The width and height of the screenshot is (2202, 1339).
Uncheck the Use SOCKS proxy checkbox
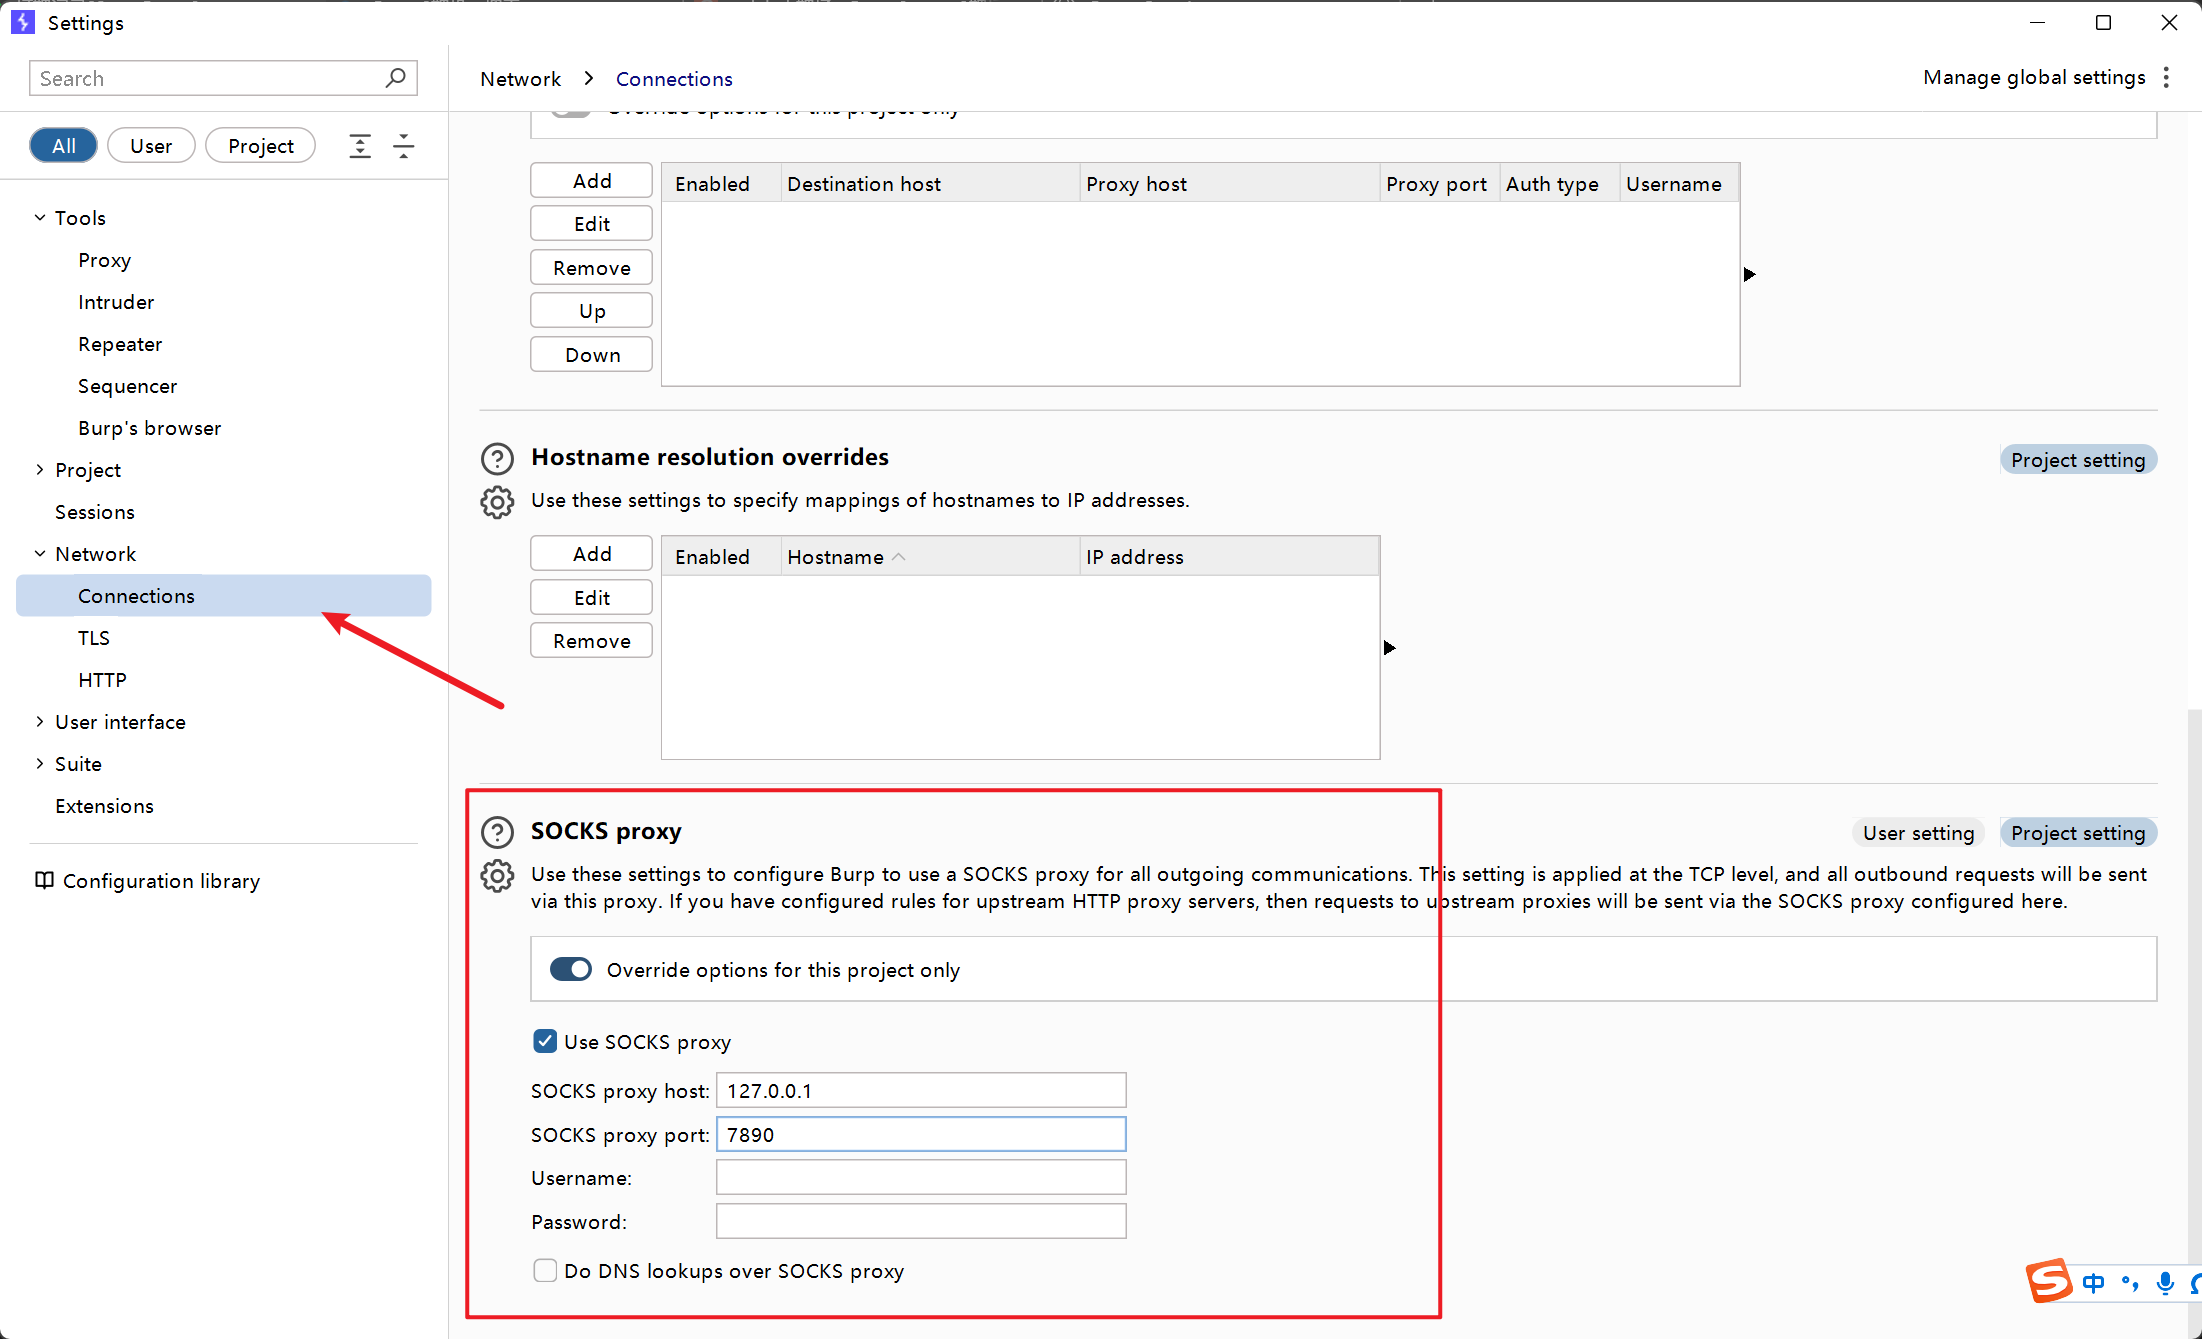click(545, 1041)
